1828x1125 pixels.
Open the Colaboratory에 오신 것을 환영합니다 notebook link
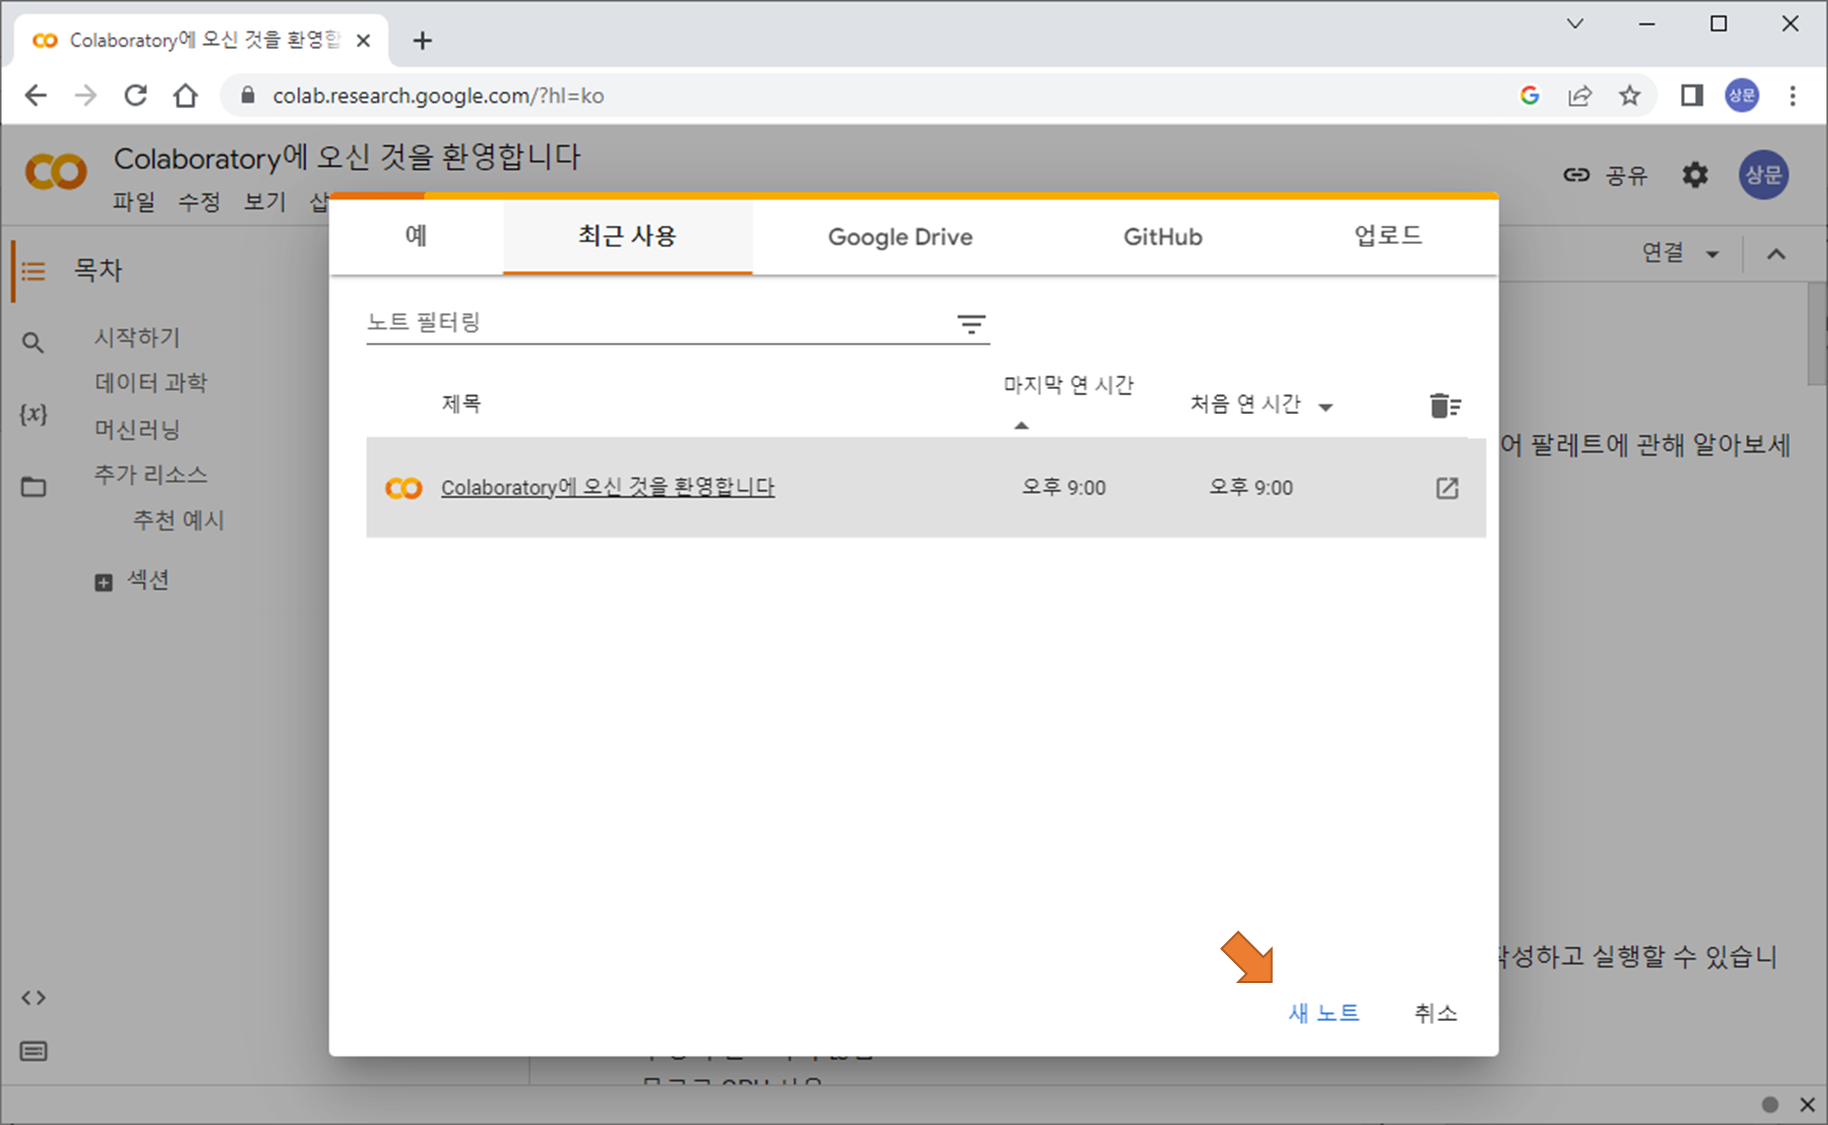(608, 487)
